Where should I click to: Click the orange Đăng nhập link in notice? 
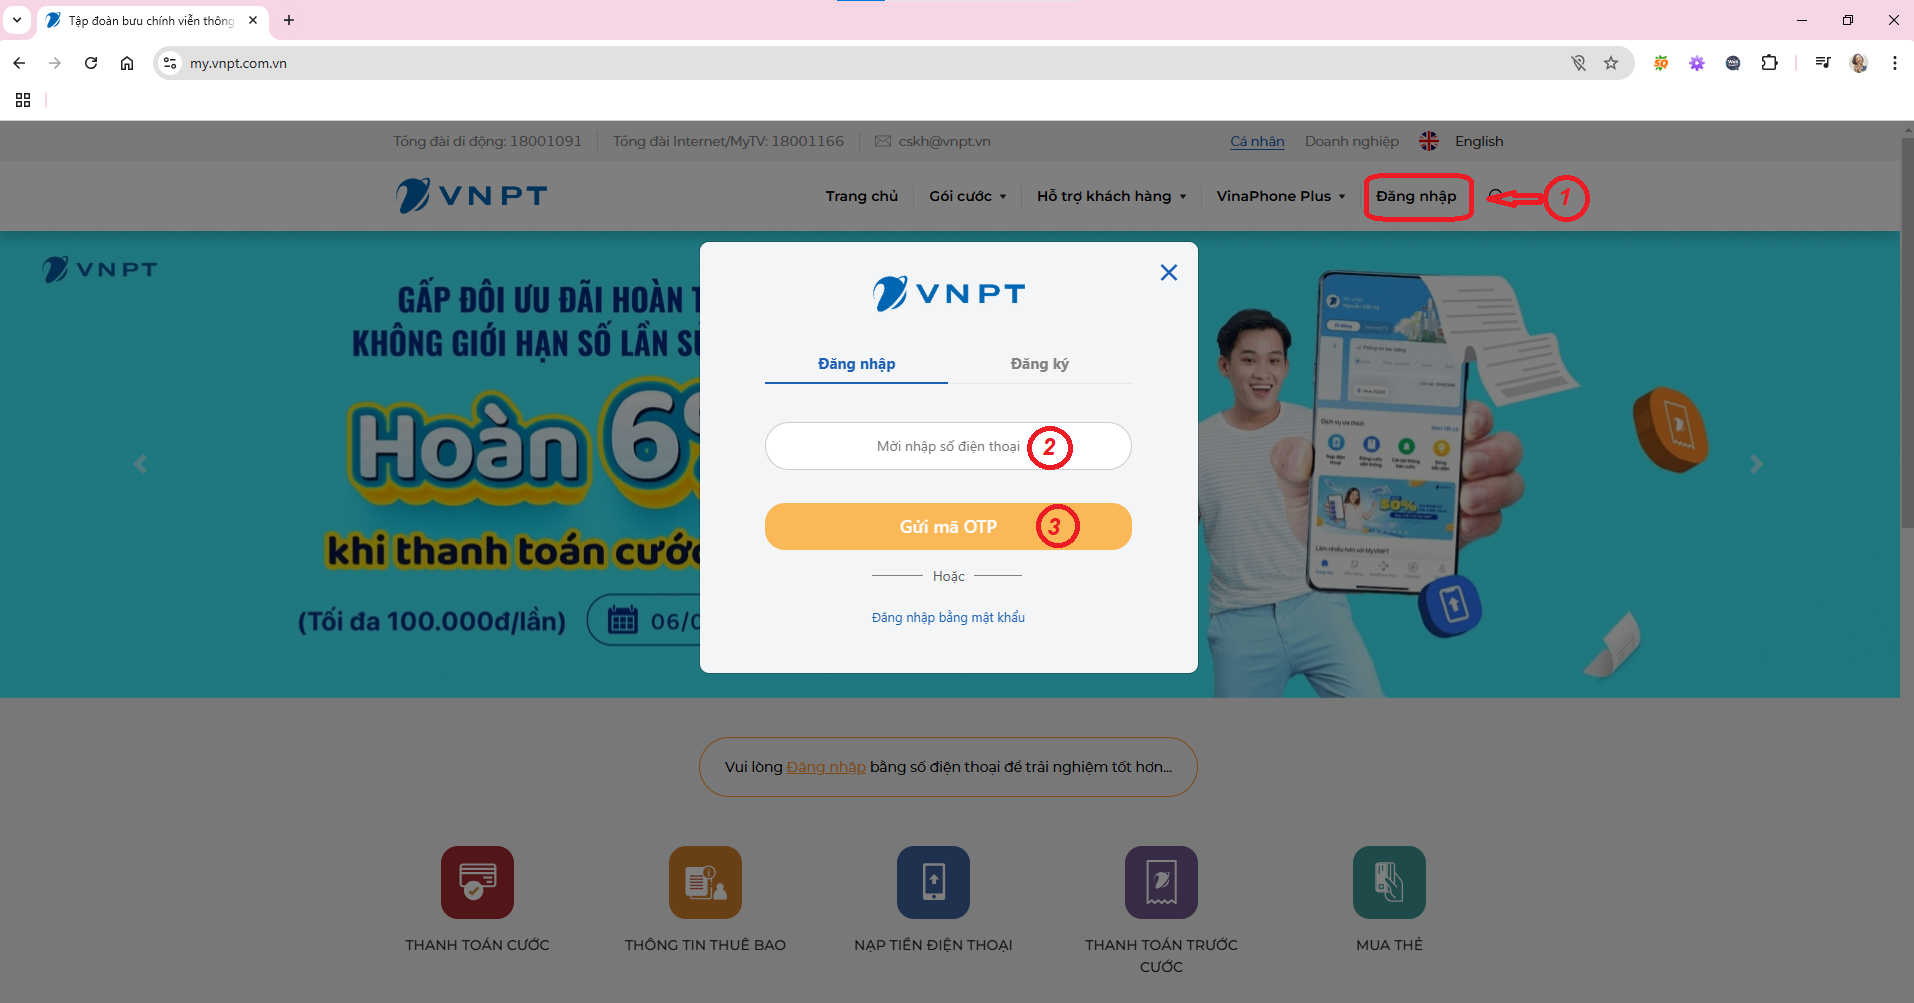point(826,767)
